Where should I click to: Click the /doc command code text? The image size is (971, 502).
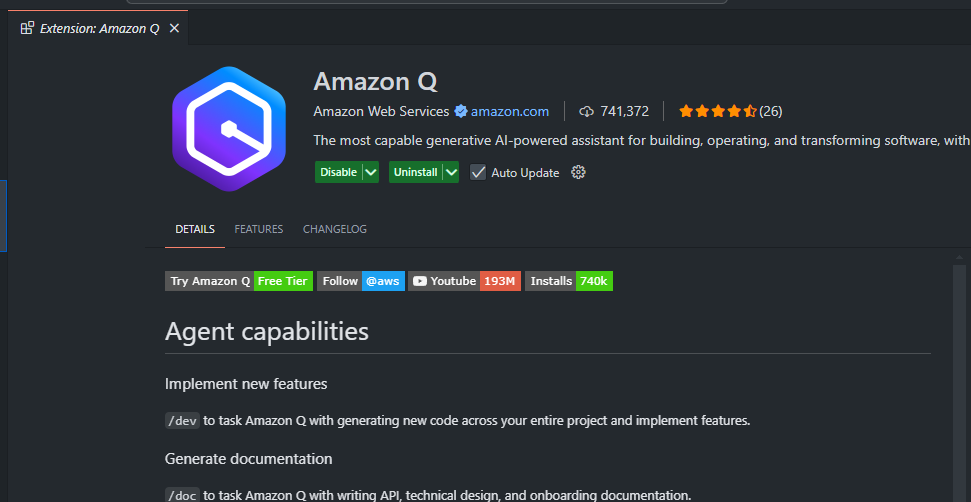click(183, 495)
